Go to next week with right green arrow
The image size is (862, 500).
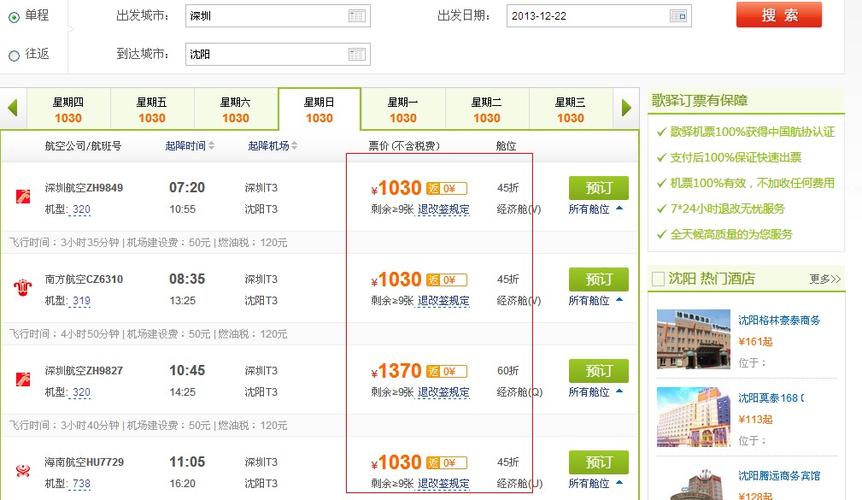[626, 107]
